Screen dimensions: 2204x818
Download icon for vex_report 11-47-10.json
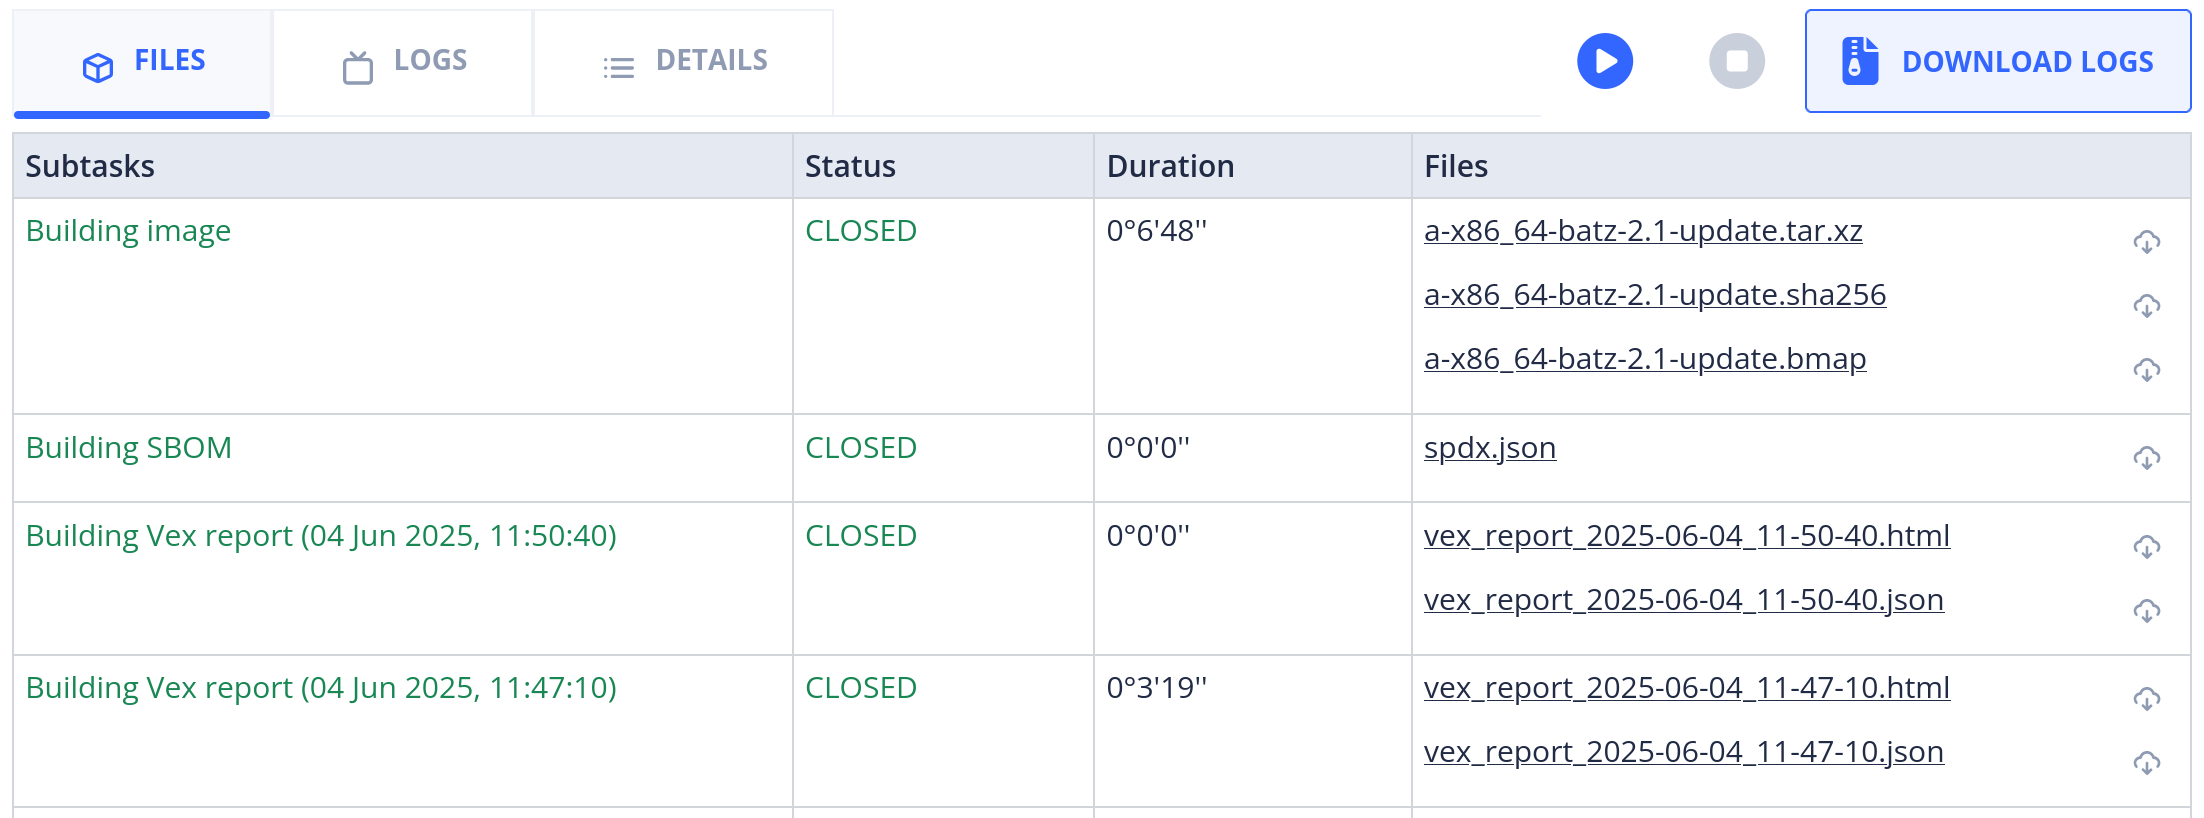click(2146, 763)
